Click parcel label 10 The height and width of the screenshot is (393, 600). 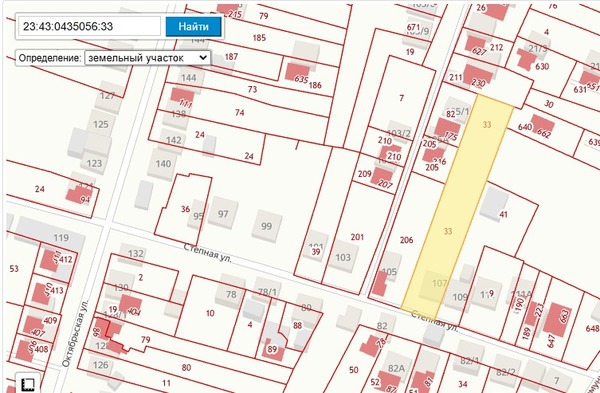[x=210, y=313]
